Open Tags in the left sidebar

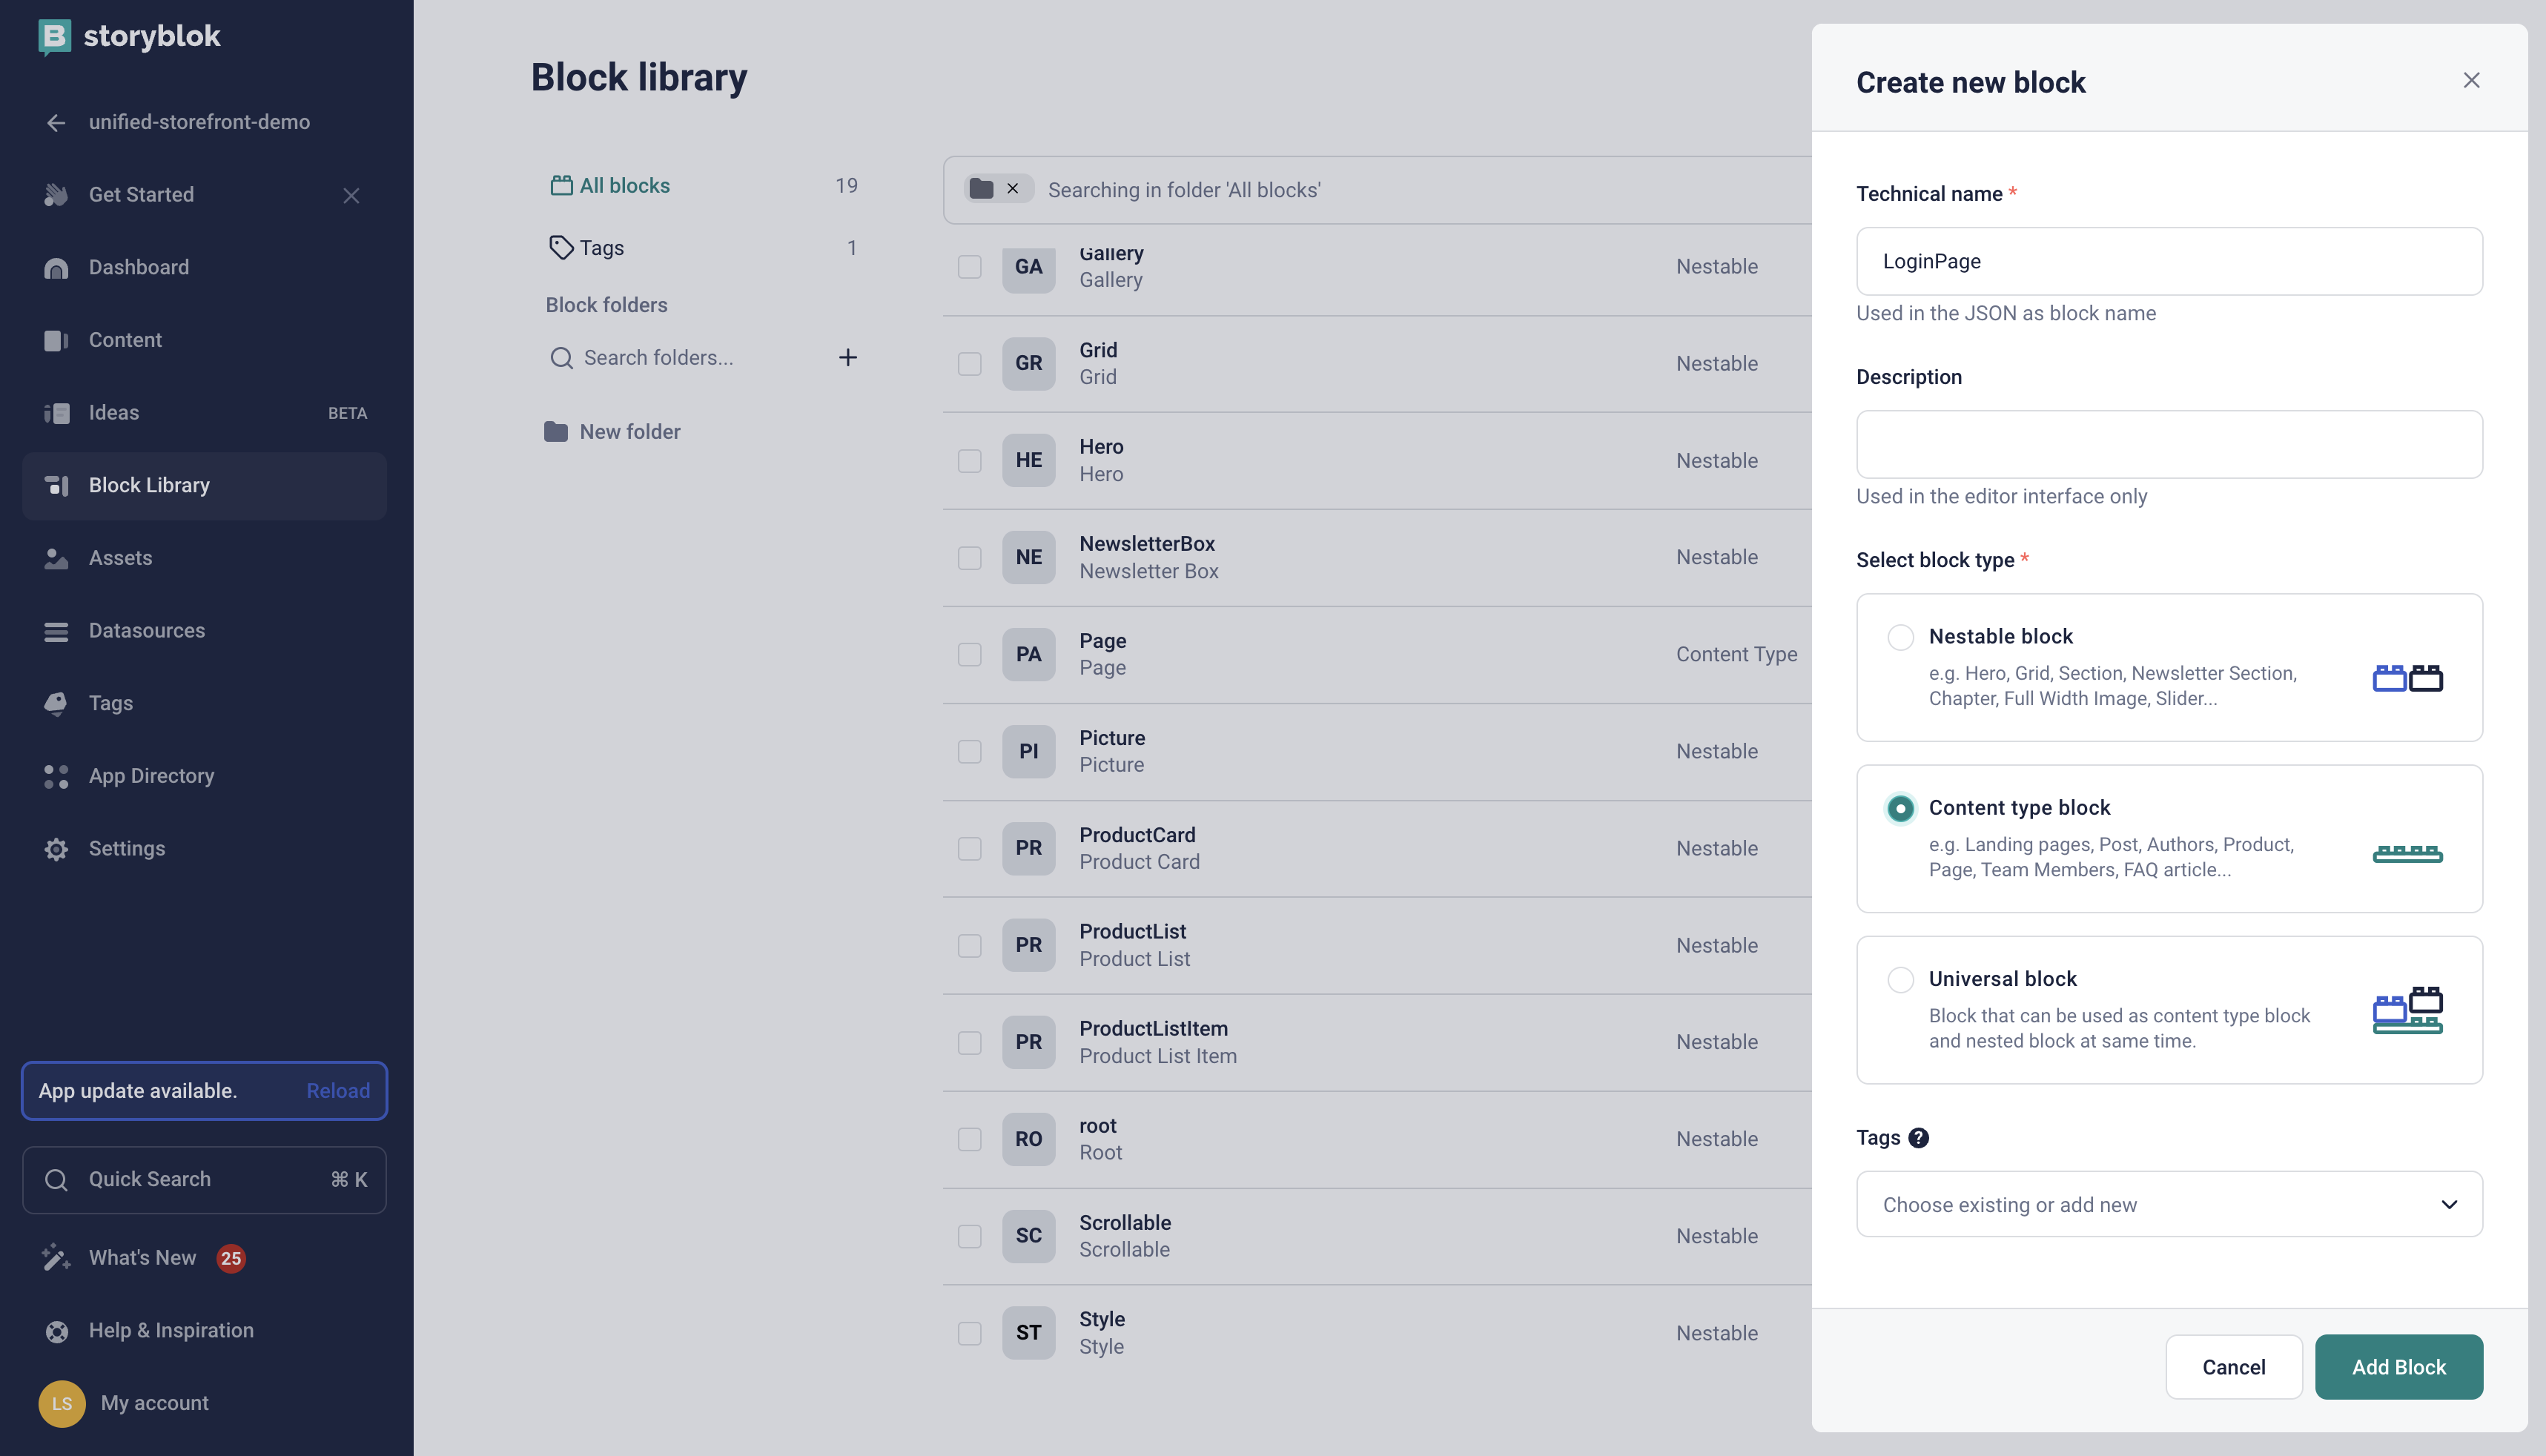pyautogui.click(x=204, y=703)
